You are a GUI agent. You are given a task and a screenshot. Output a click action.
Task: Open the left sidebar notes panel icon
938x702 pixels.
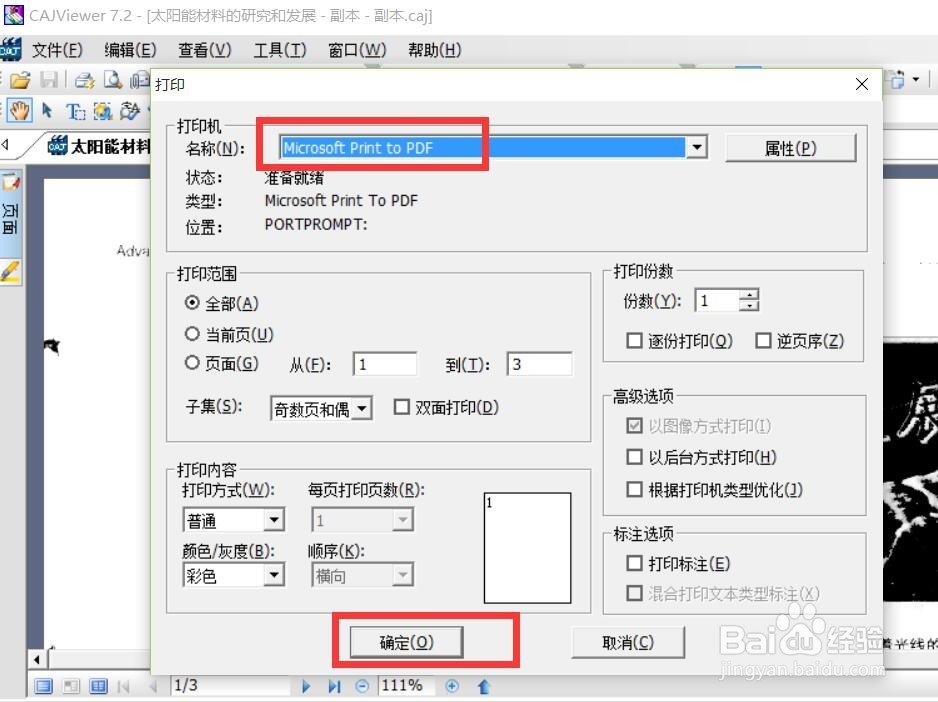[11, 181]
